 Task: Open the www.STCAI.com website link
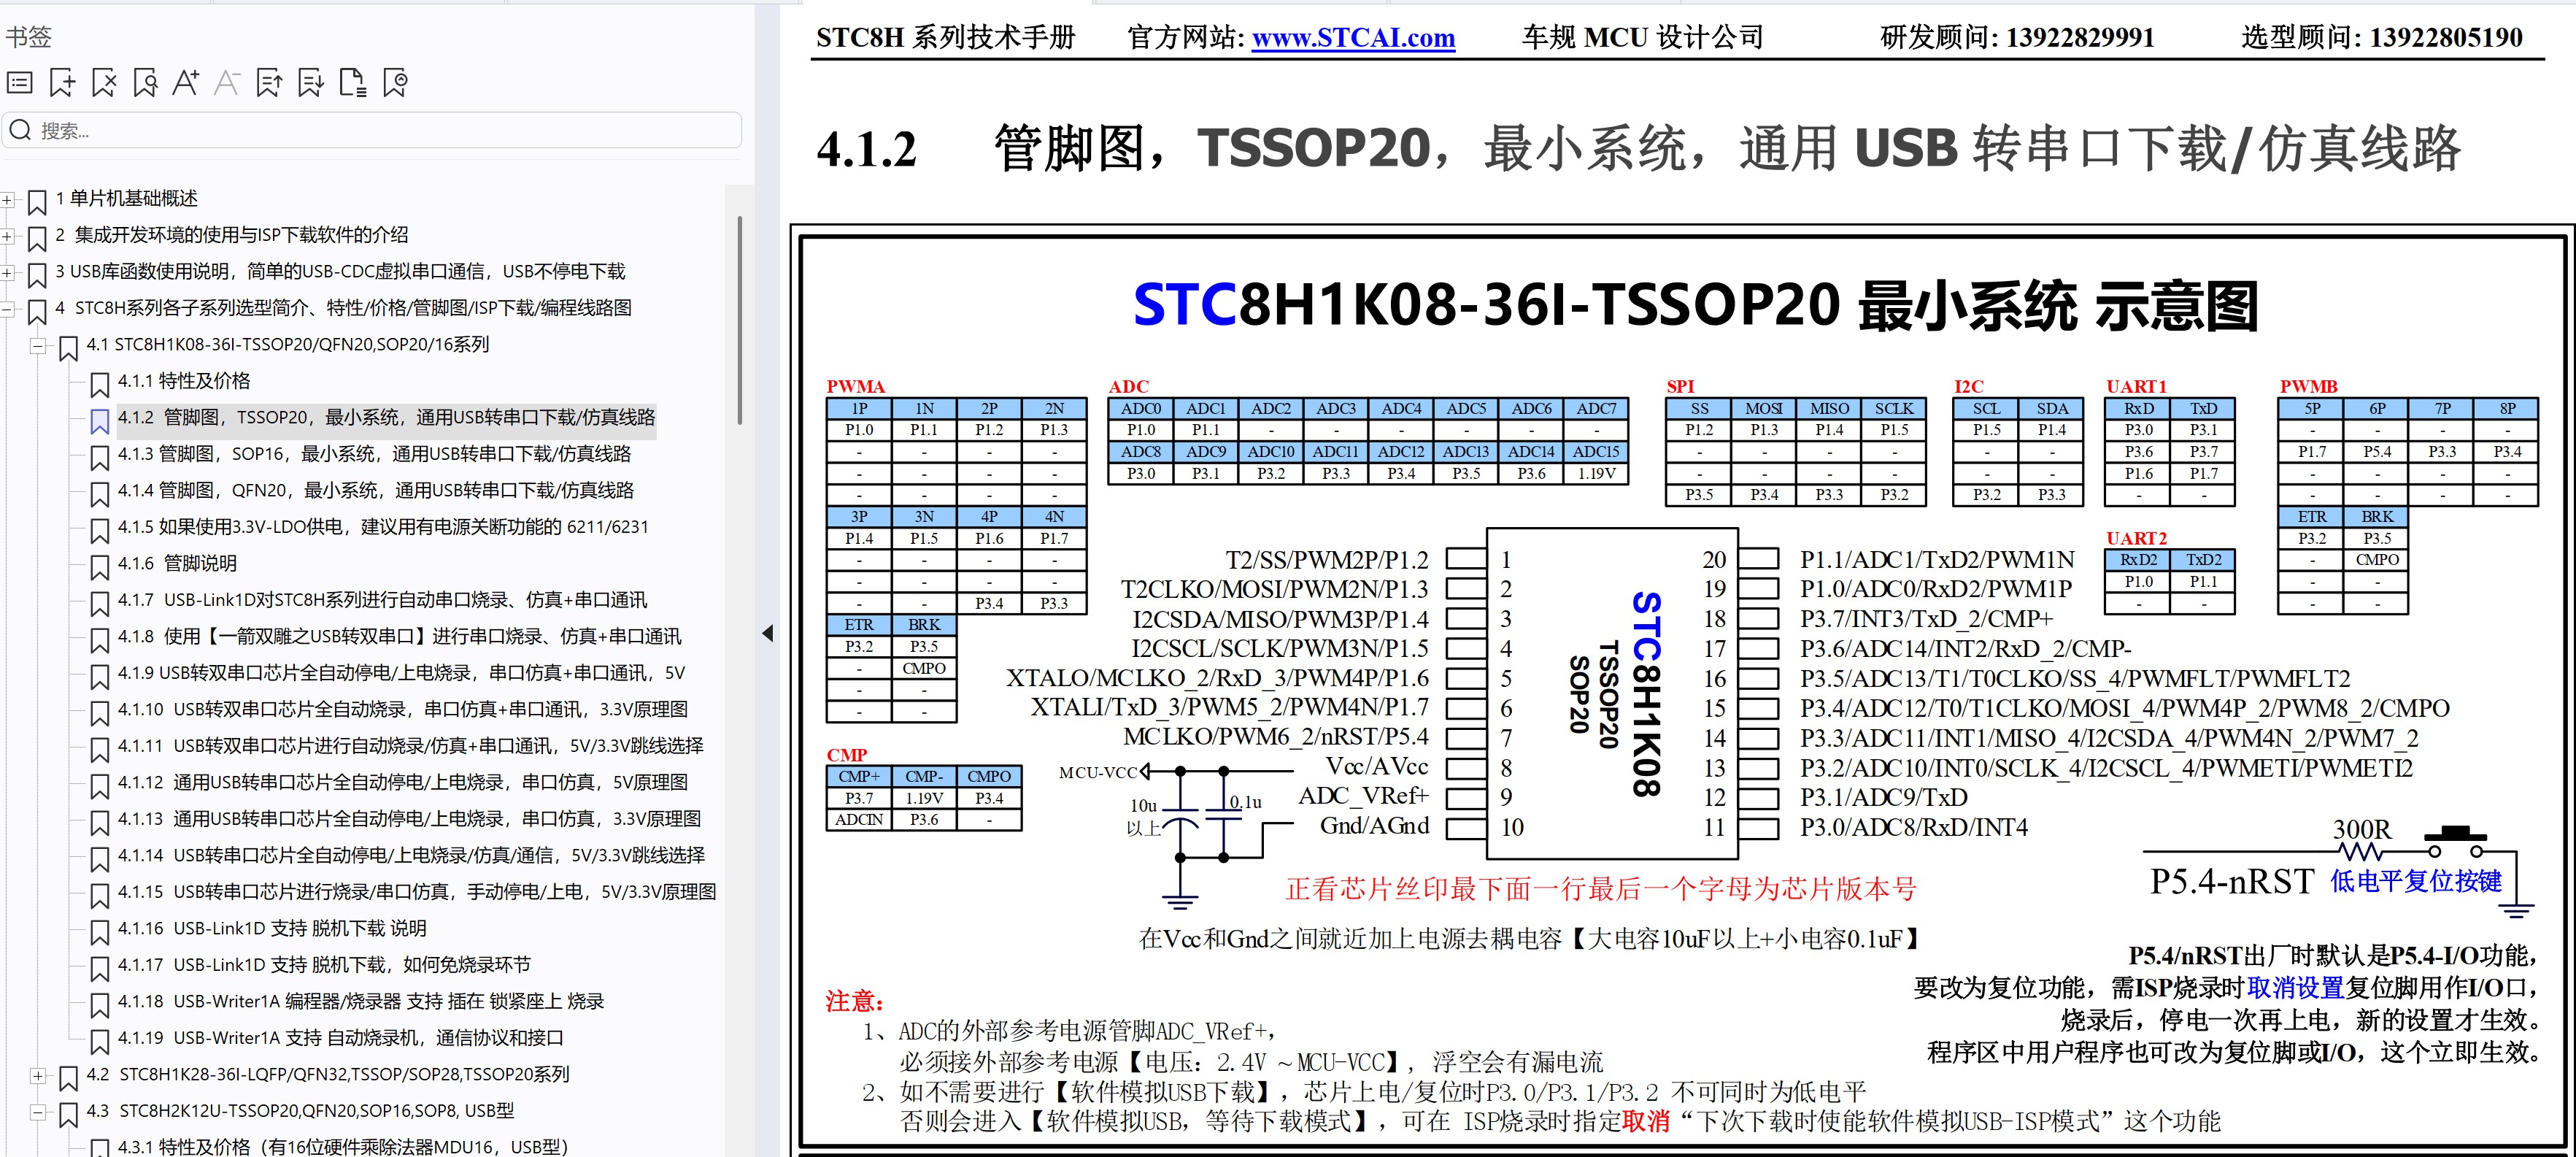1352,38
